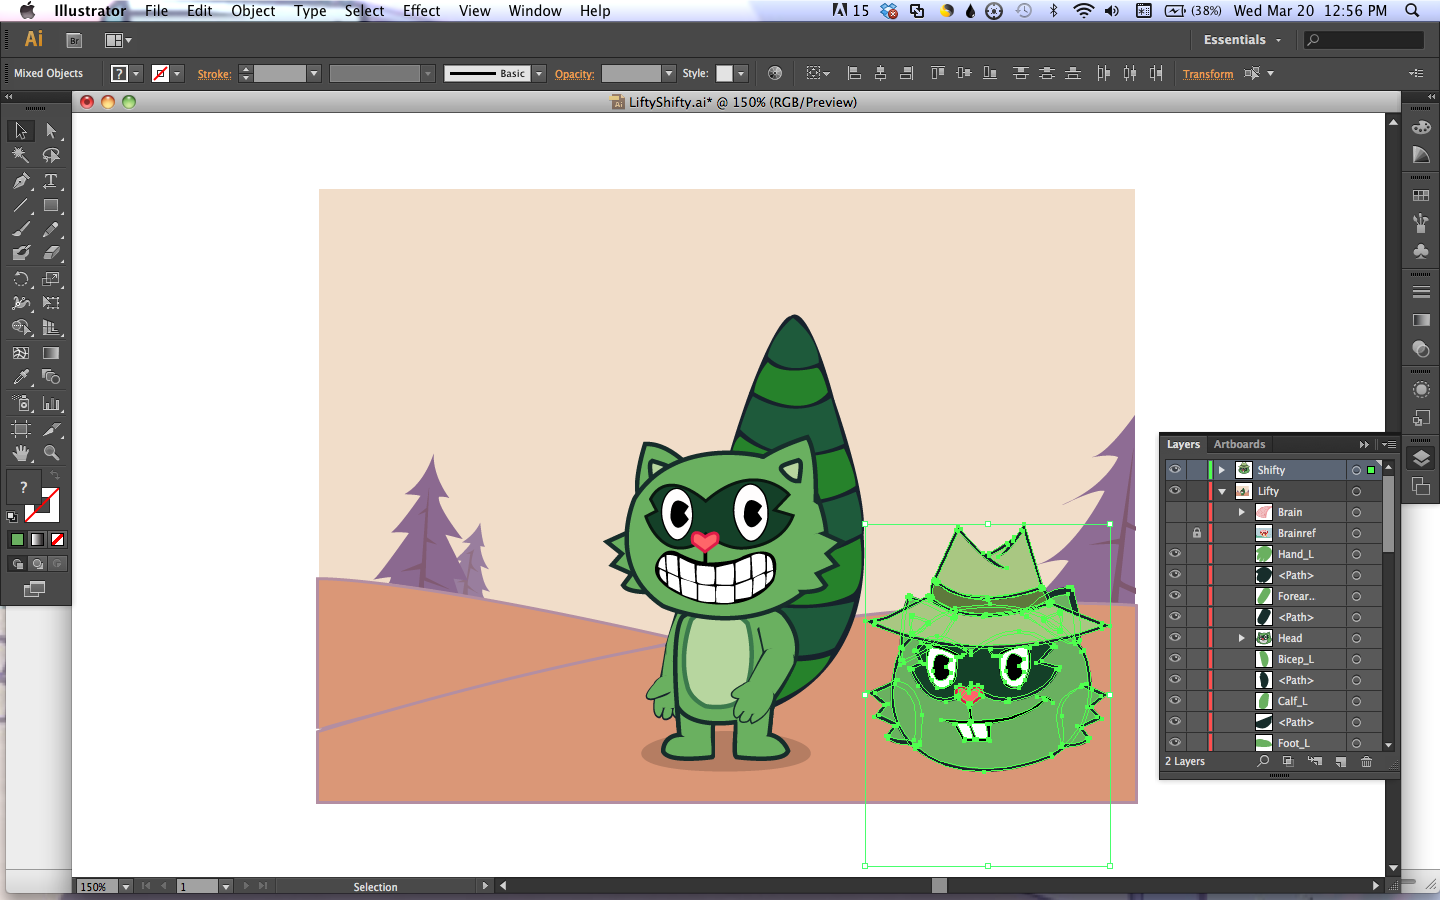This screenshot has width=1440, height=900.
Task: Click the help search input field
Action: [1364, 40]
